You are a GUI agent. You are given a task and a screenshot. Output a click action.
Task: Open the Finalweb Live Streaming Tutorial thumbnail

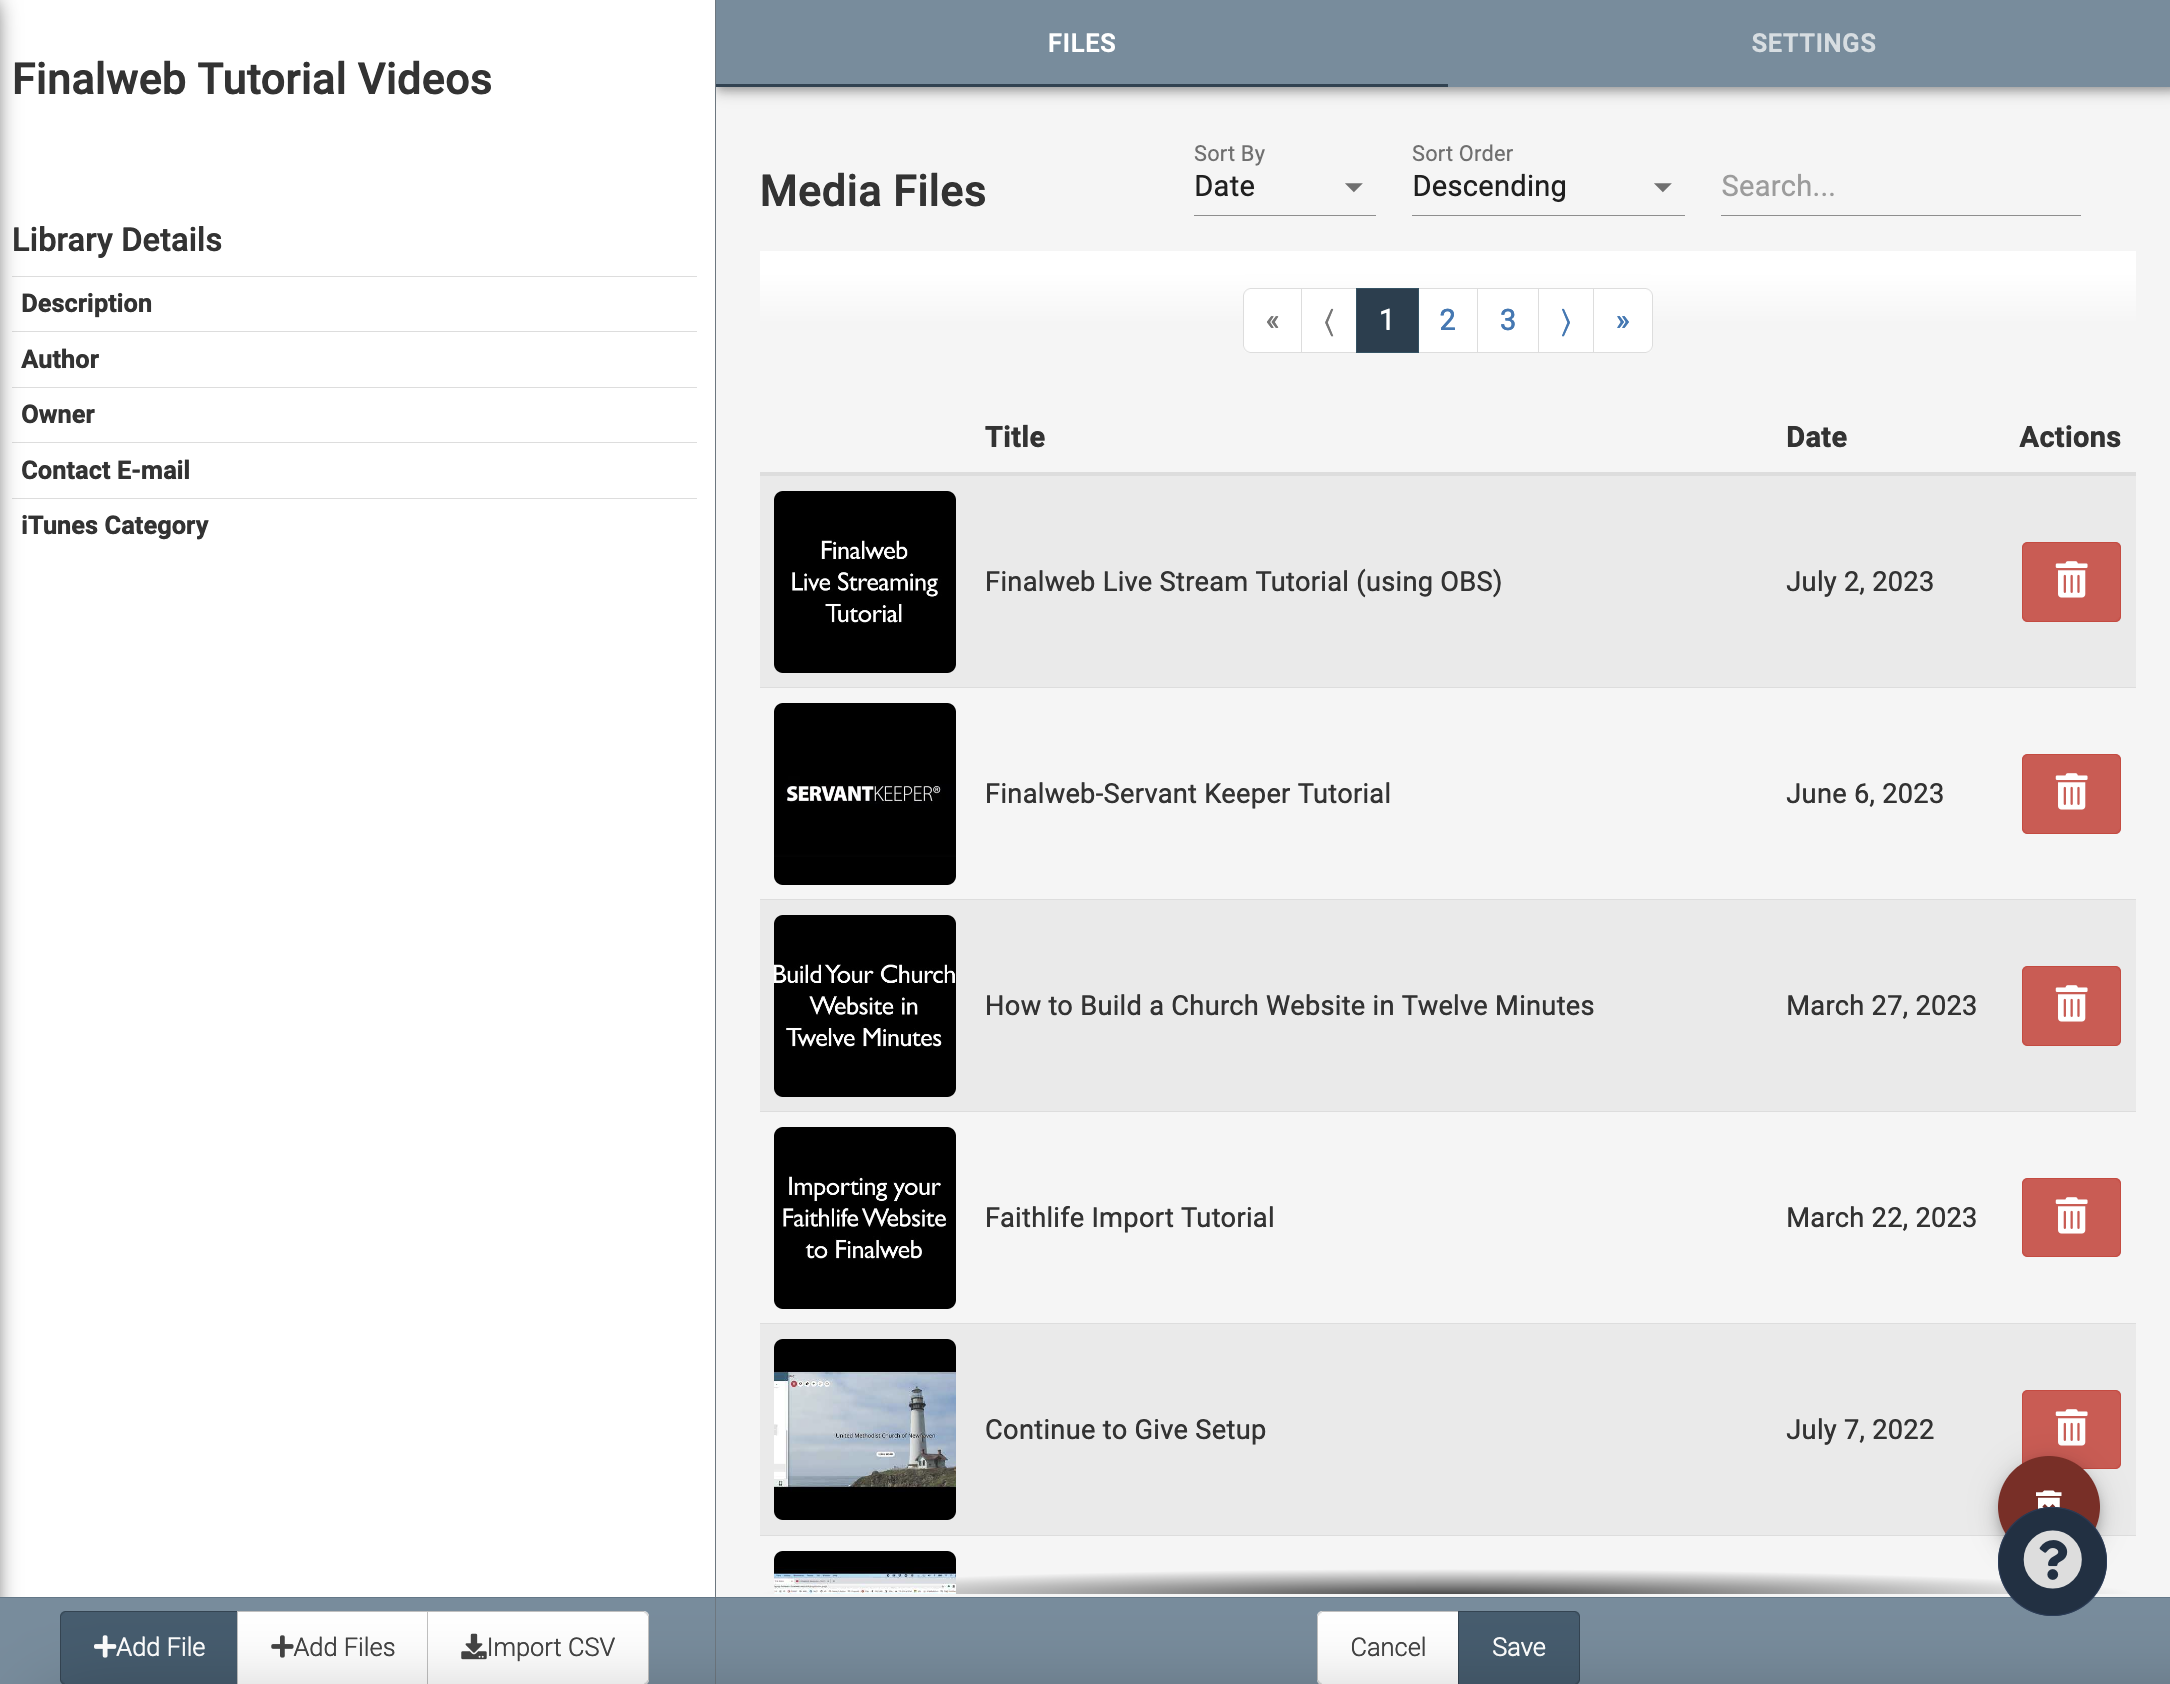(864, 581)
